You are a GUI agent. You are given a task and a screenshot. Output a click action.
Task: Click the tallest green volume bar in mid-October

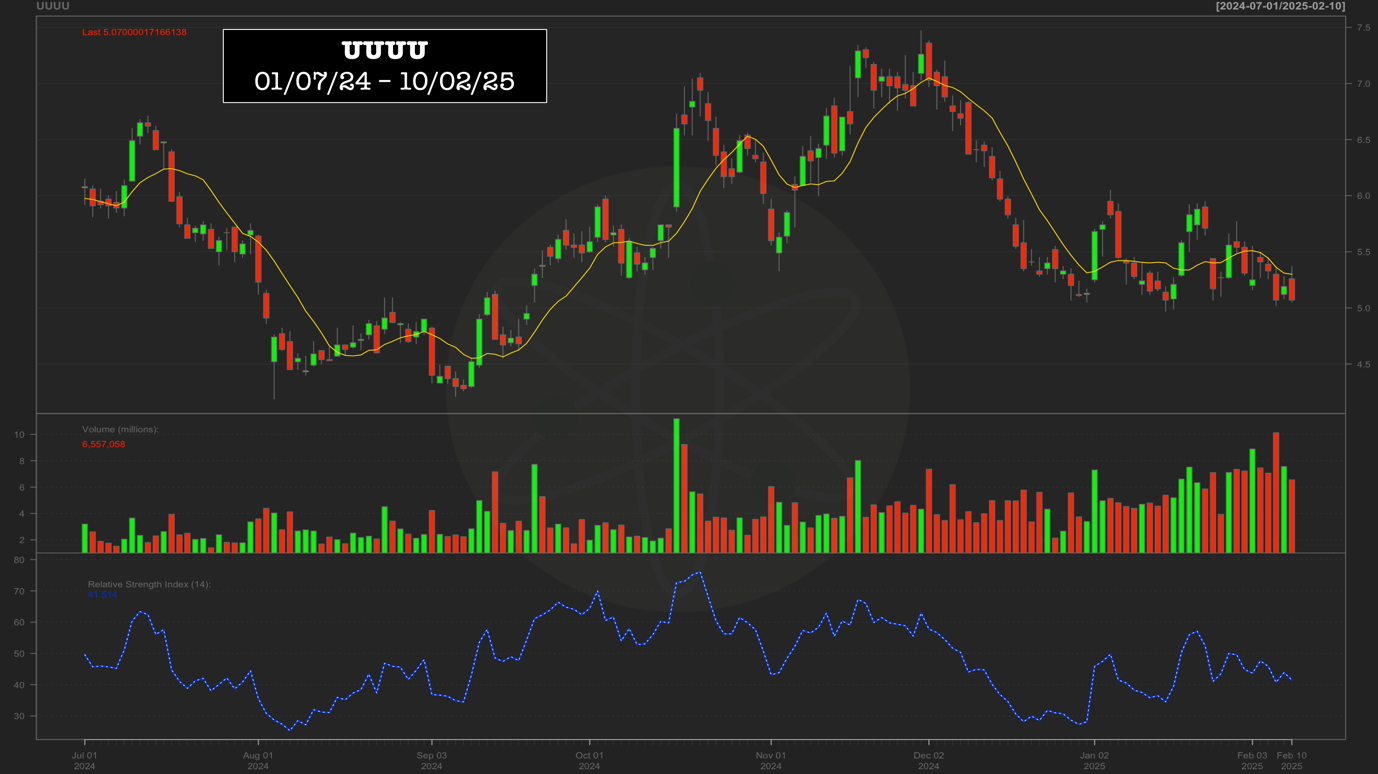coord(676,485)
